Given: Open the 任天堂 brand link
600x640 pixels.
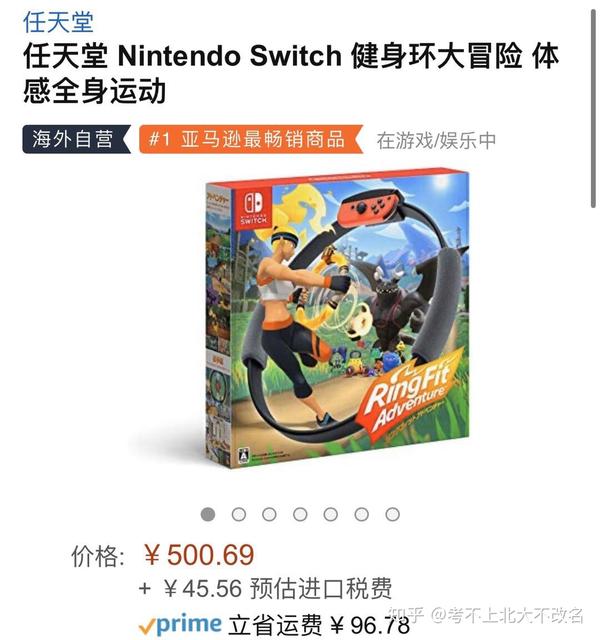Looking at the screenshot, I should 58,22.
